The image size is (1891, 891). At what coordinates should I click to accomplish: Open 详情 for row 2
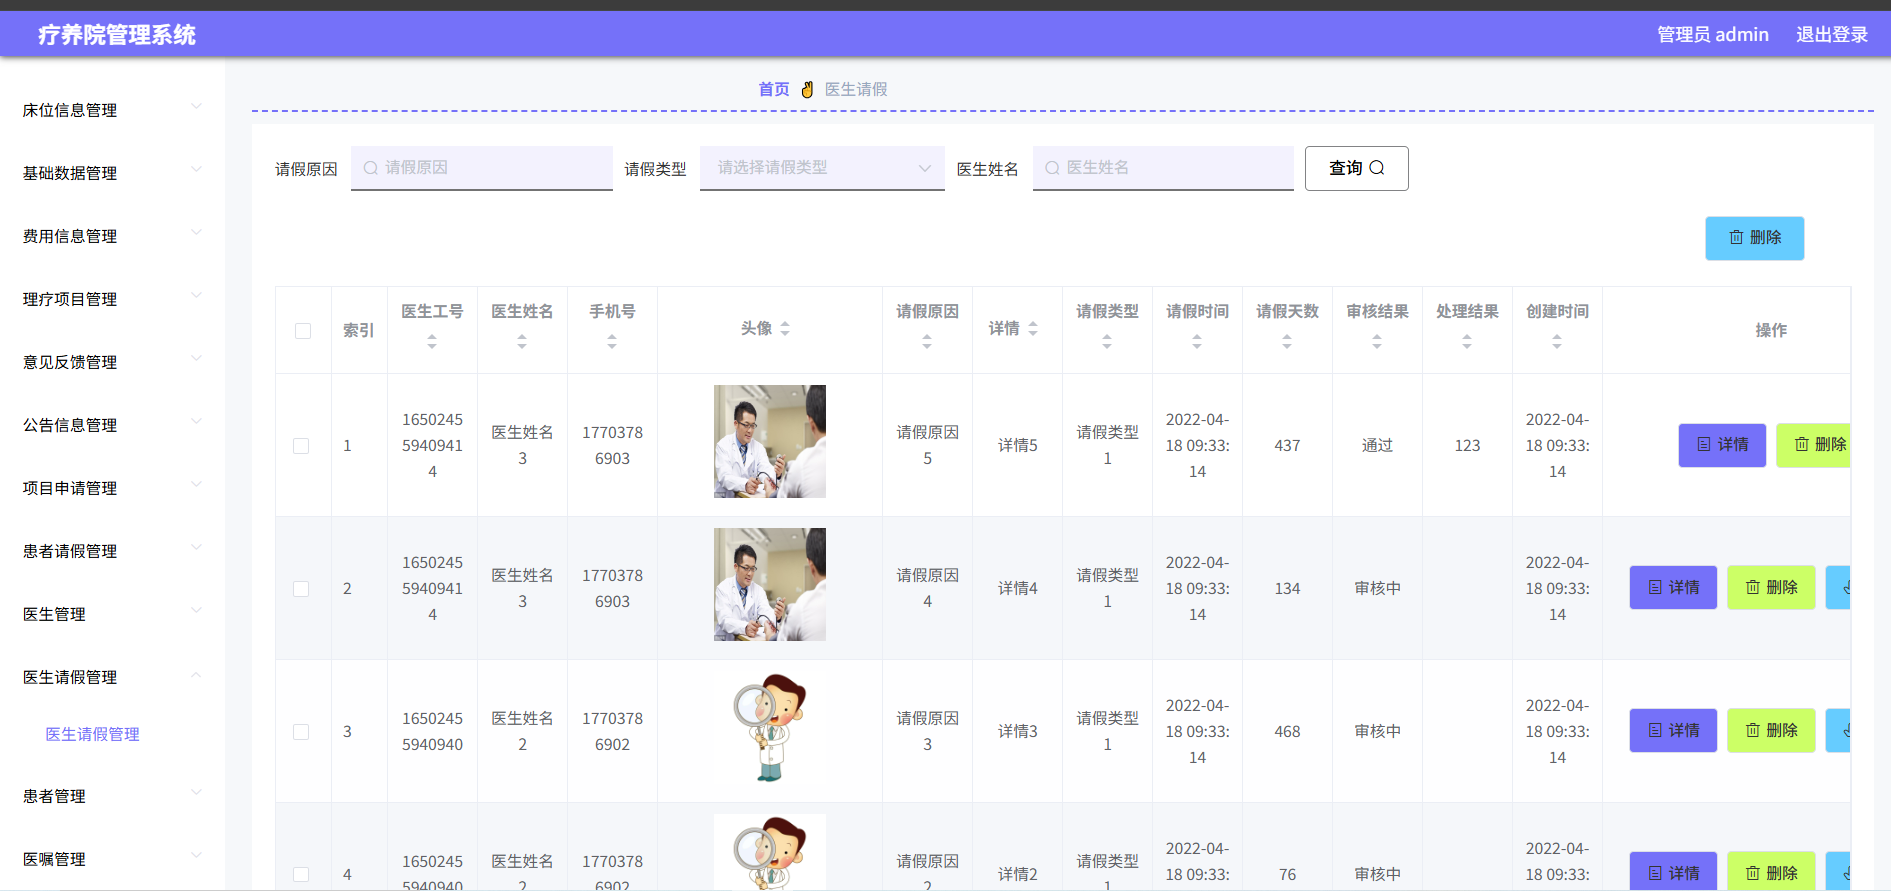pos(1673,588)
